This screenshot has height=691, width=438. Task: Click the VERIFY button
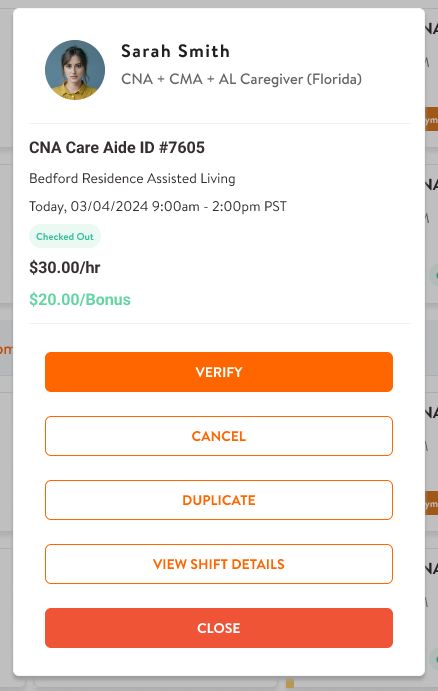pyautogui.click(x=219, y=372)
